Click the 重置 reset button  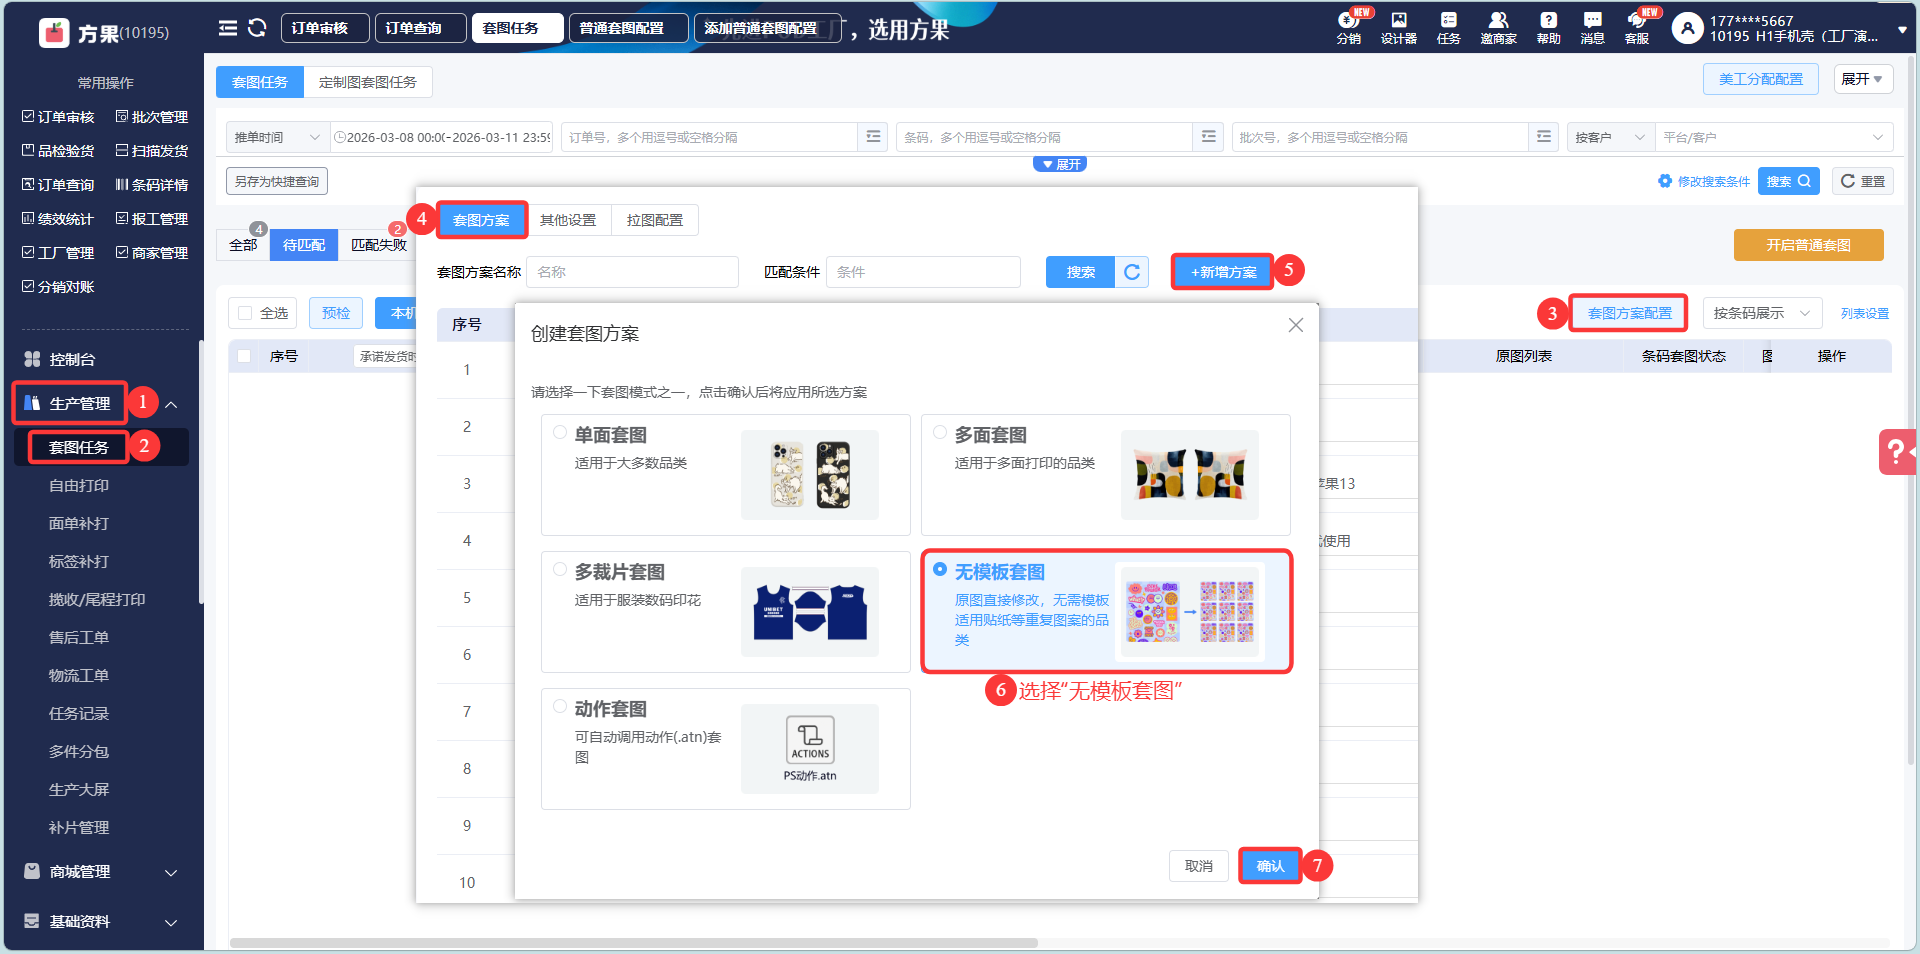(1863, 181)
